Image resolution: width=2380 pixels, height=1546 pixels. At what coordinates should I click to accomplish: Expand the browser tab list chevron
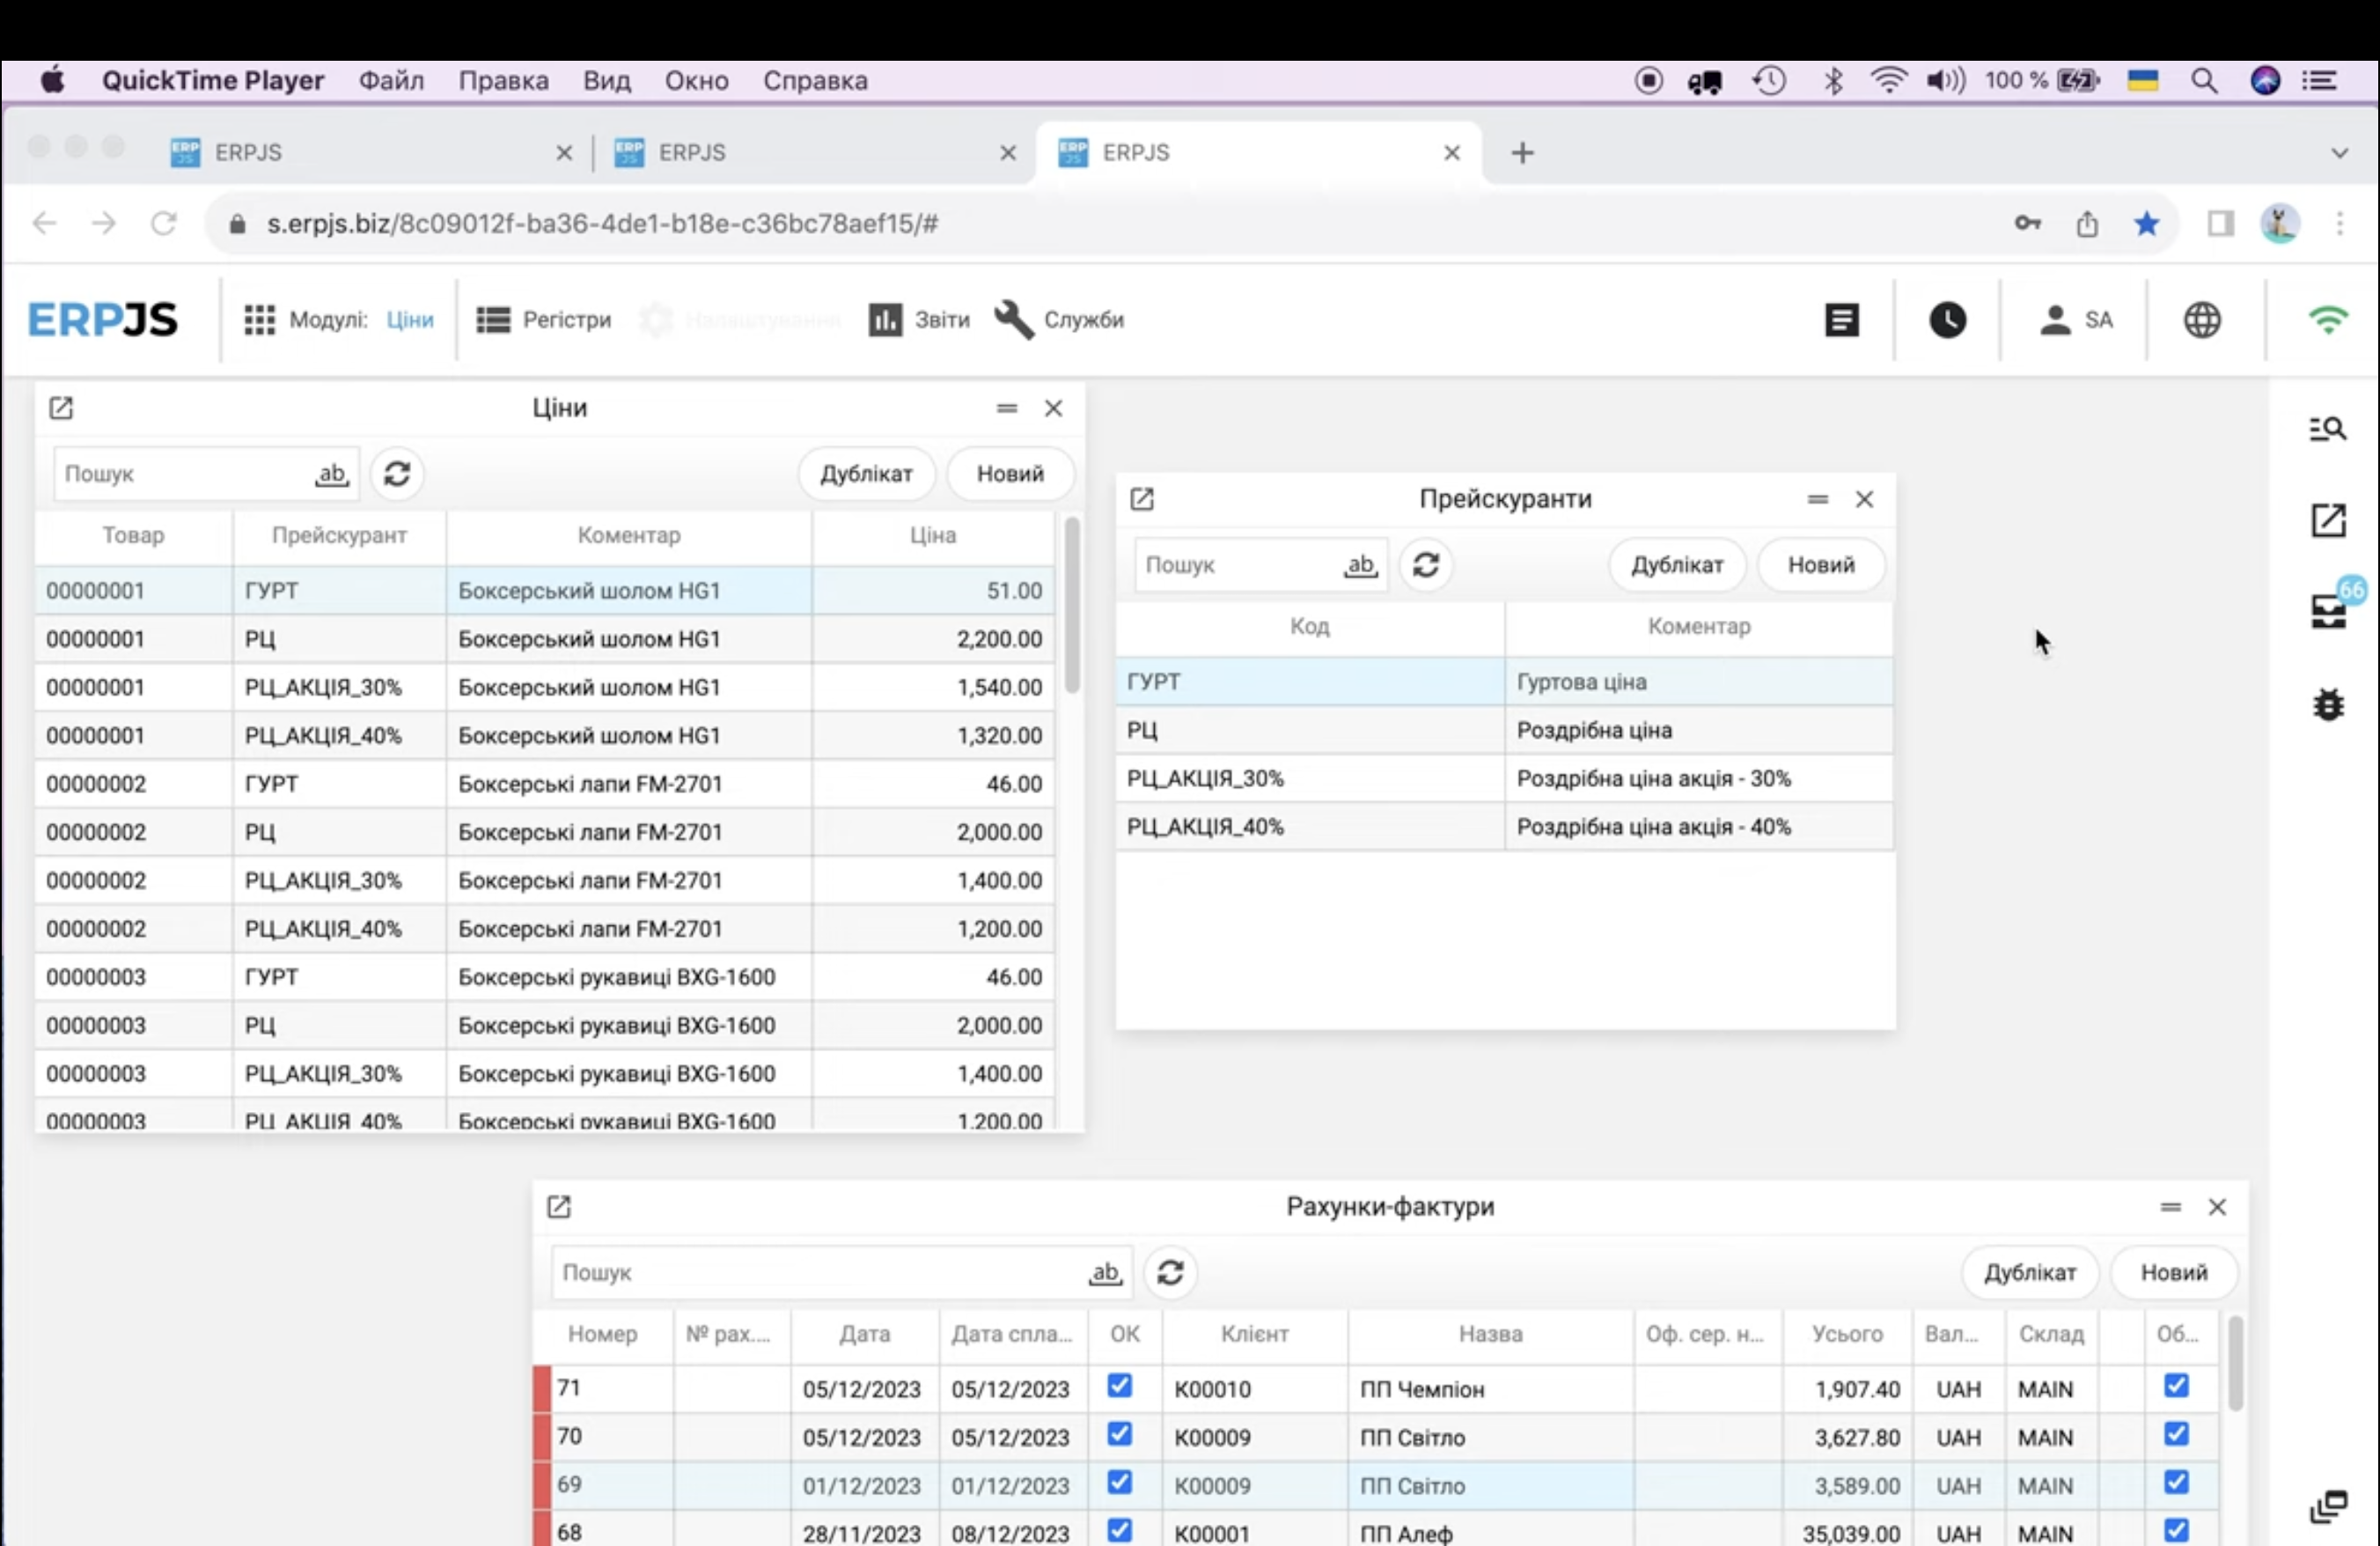coord(2339,153)
